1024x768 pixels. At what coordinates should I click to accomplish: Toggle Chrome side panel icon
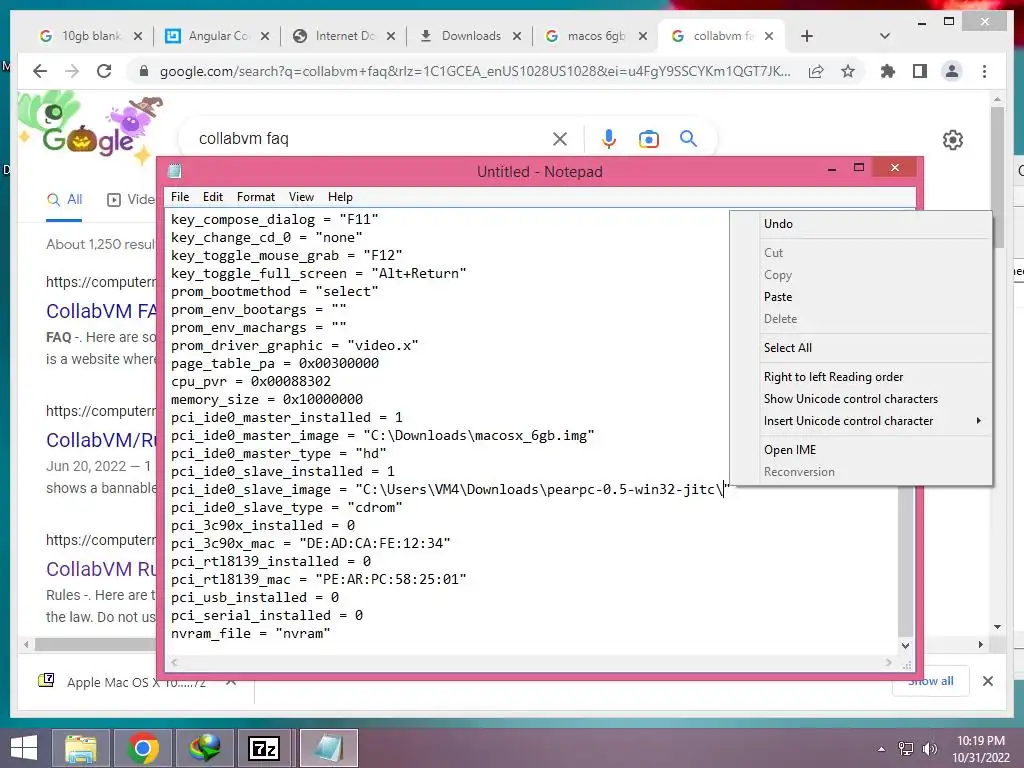coord(920,71)
